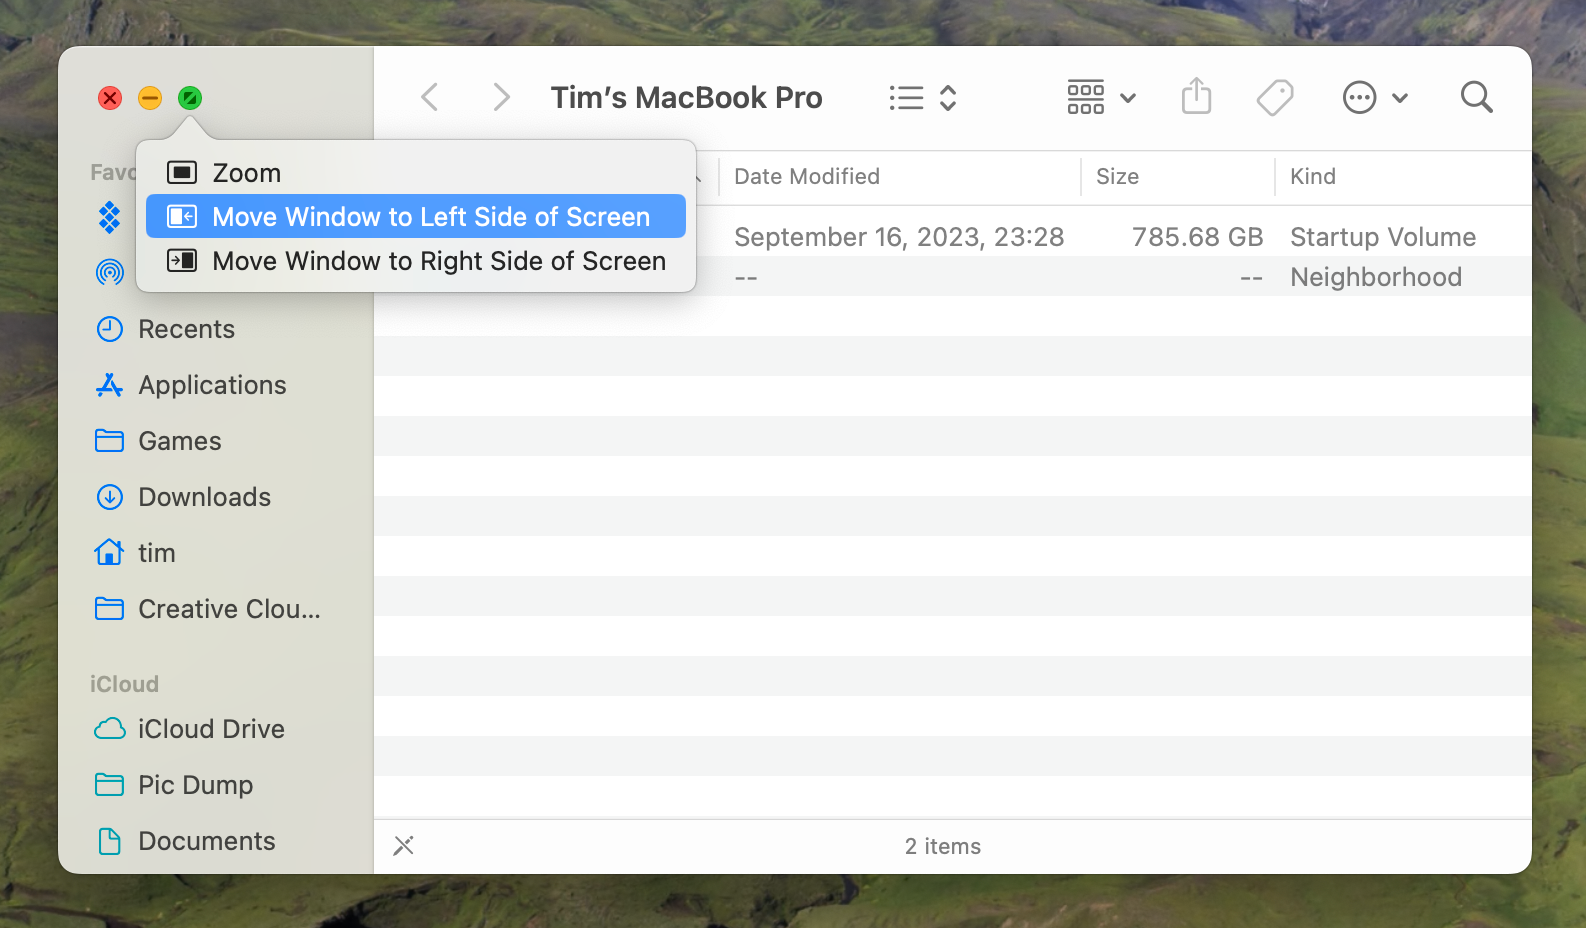Open the ellipsis Action menu dropdown
Screen dimensions: 1586x928
[1374, 98]
